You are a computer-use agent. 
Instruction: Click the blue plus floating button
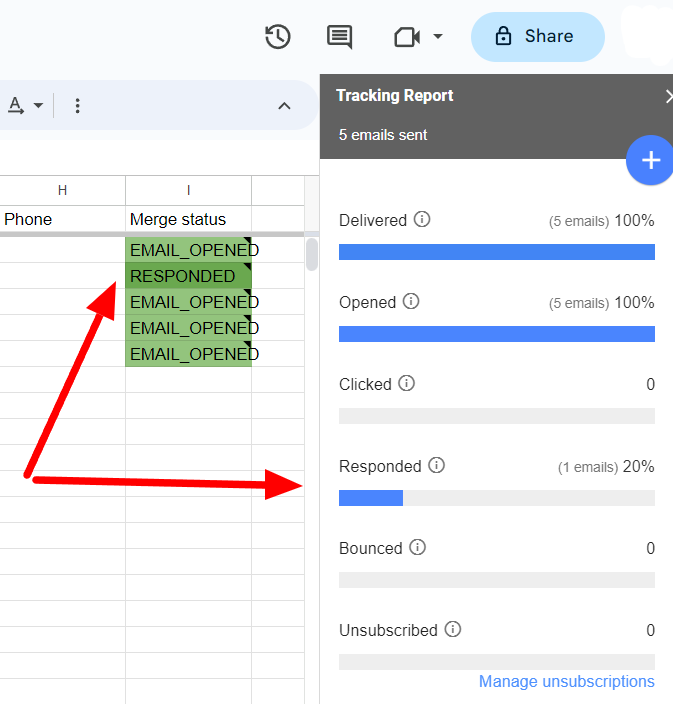coord(650,160)
